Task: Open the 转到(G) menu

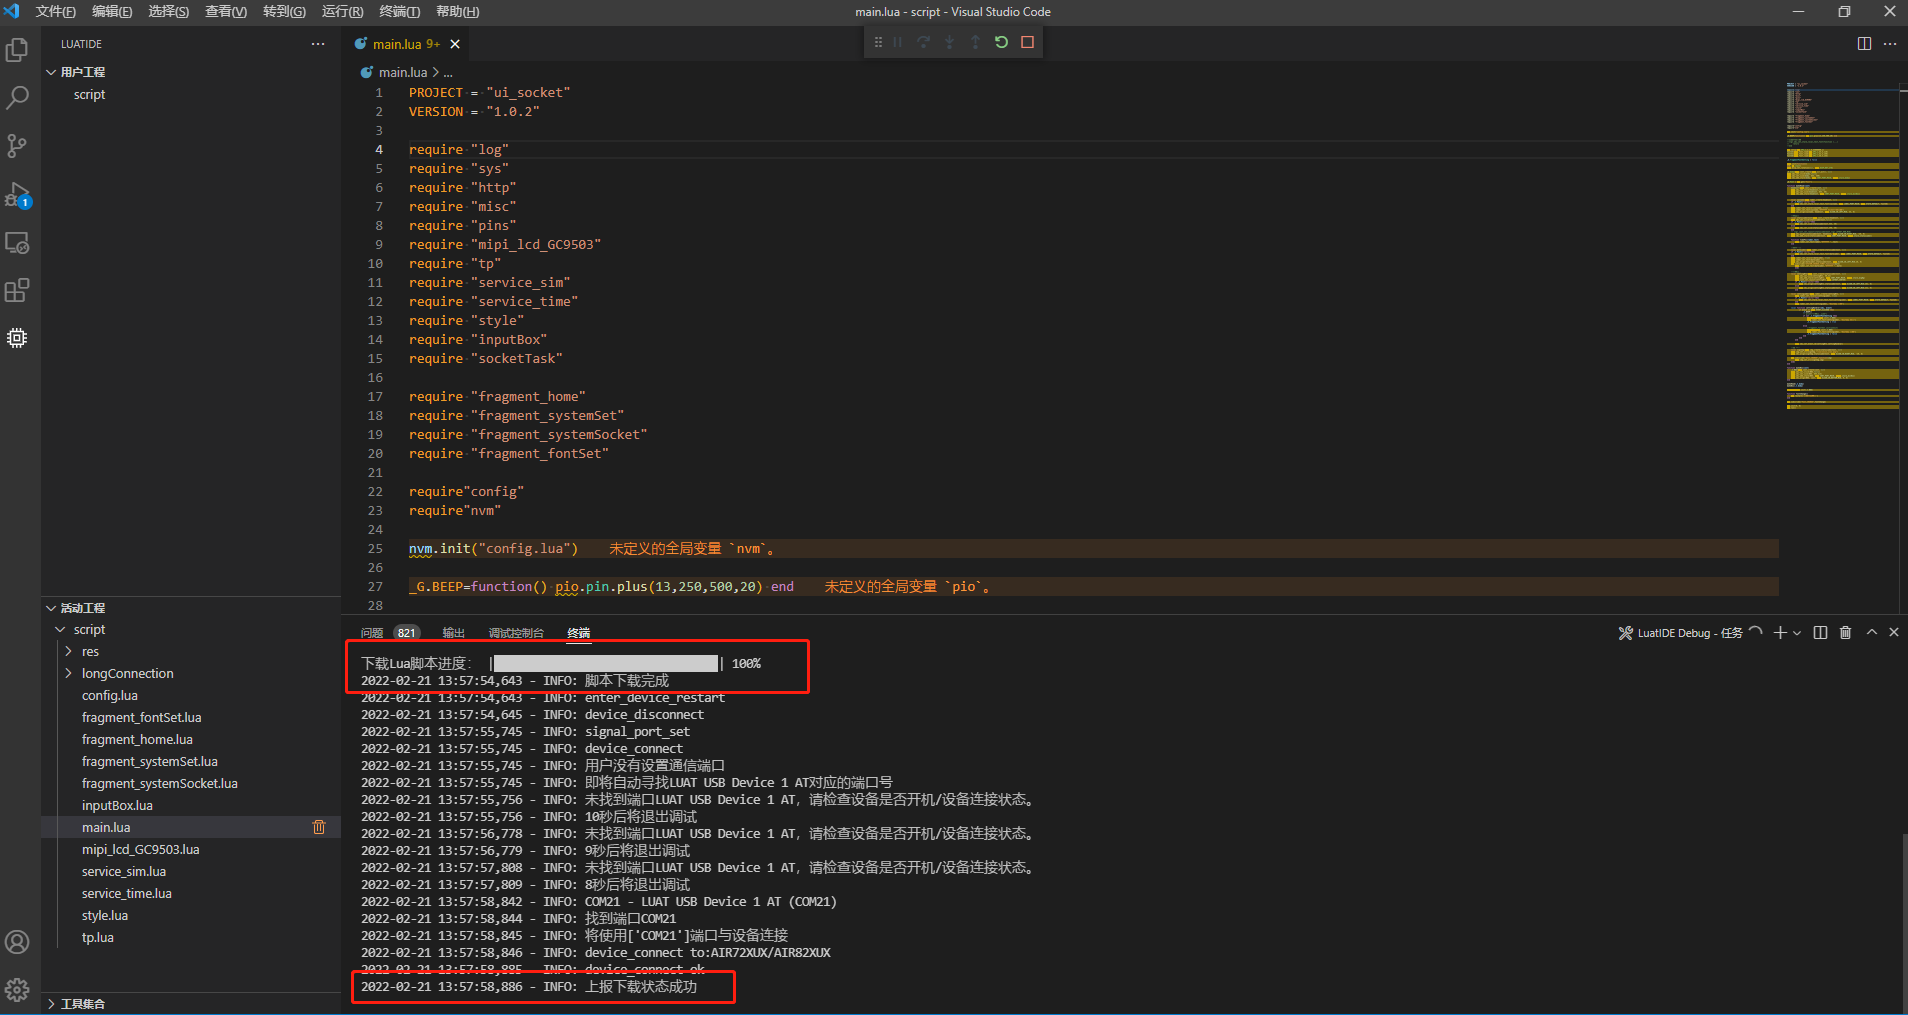Action: pyautogui.click(x=284, y=12)
